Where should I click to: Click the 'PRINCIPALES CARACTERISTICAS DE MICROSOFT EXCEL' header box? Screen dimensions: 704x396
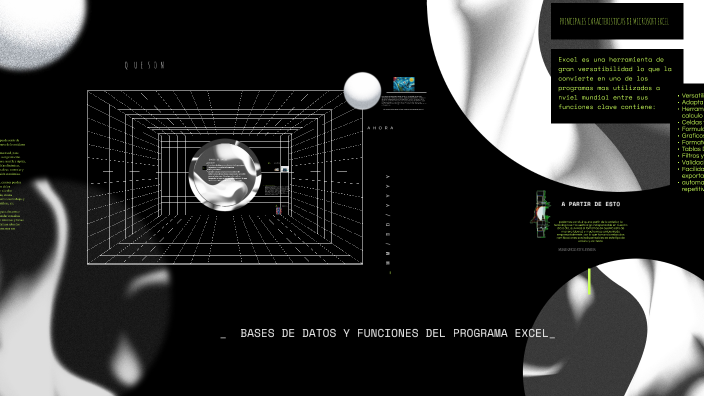[617, 21]
